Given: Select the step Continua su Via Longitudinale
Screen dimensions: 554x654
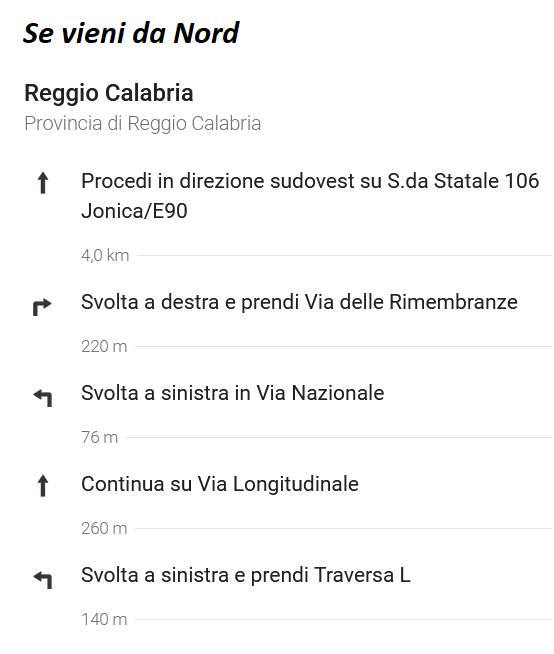Looking at the screenshot, I should click(220, 484).
